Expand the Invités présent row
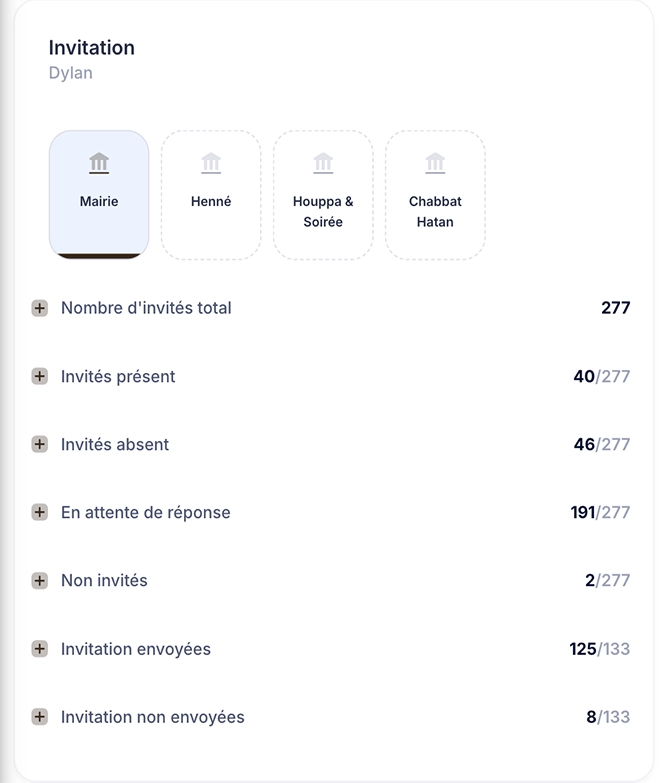The height and width of the screenshot is (783, 668). click(40, 376)
